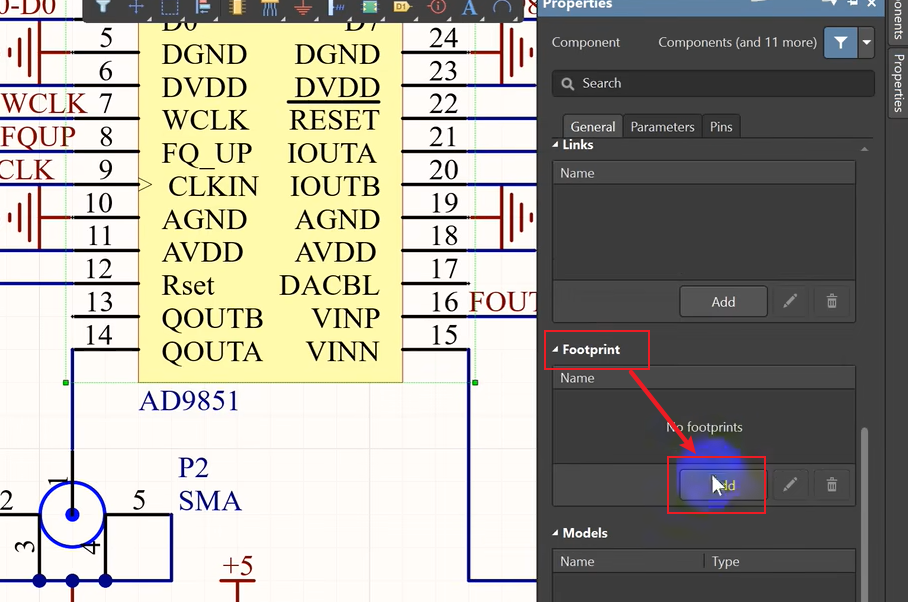Open the Align objects tool
This screenshot has height=602, width=908.
pyautogui.click(x=203, y=6)
